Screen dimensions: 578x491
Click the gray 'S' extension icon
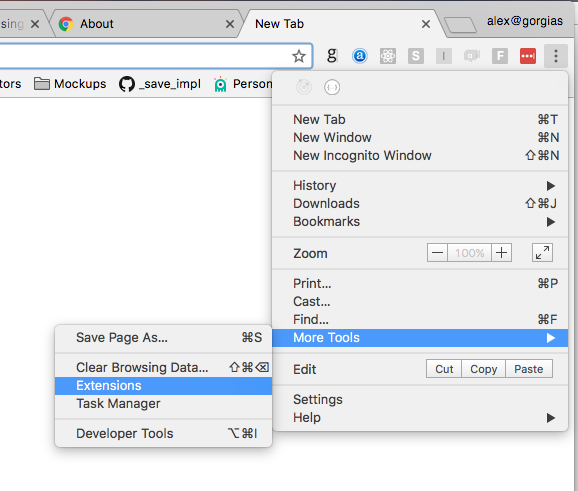[x=416, y=56]
